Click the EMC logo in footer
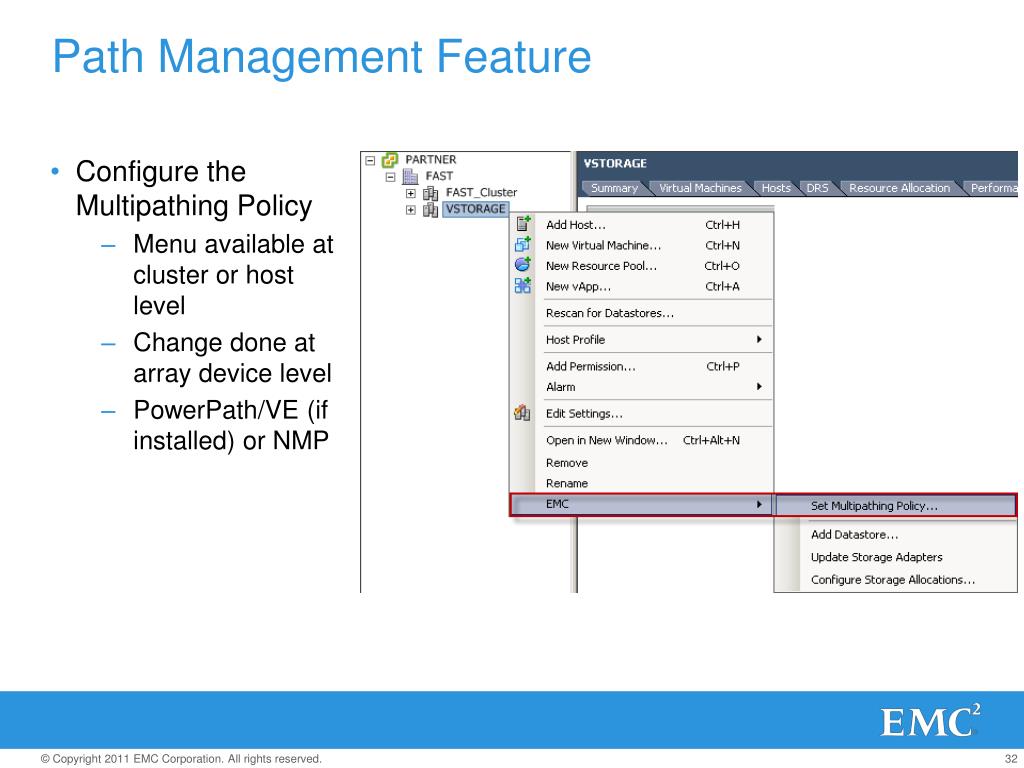Screen dimensions: 1024x768 pos(930,720)
